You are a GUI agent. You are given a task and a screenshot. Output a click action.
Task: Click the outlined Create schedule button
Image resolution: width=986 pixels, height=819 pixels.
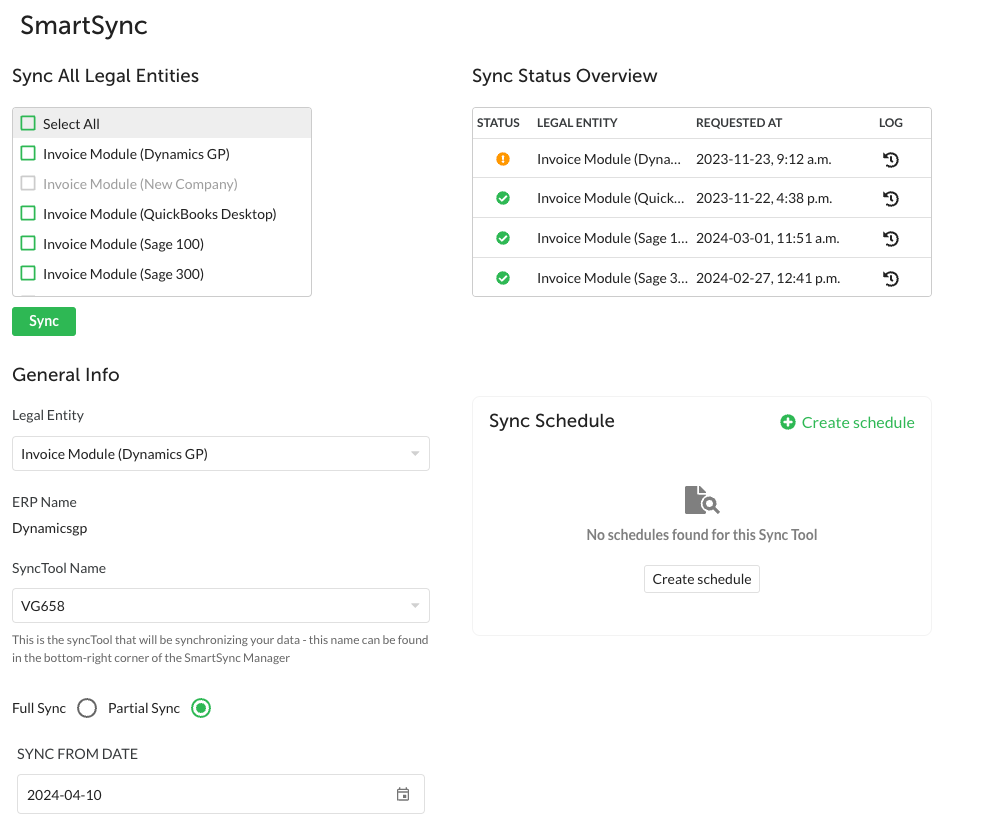(x=702, y=579)
